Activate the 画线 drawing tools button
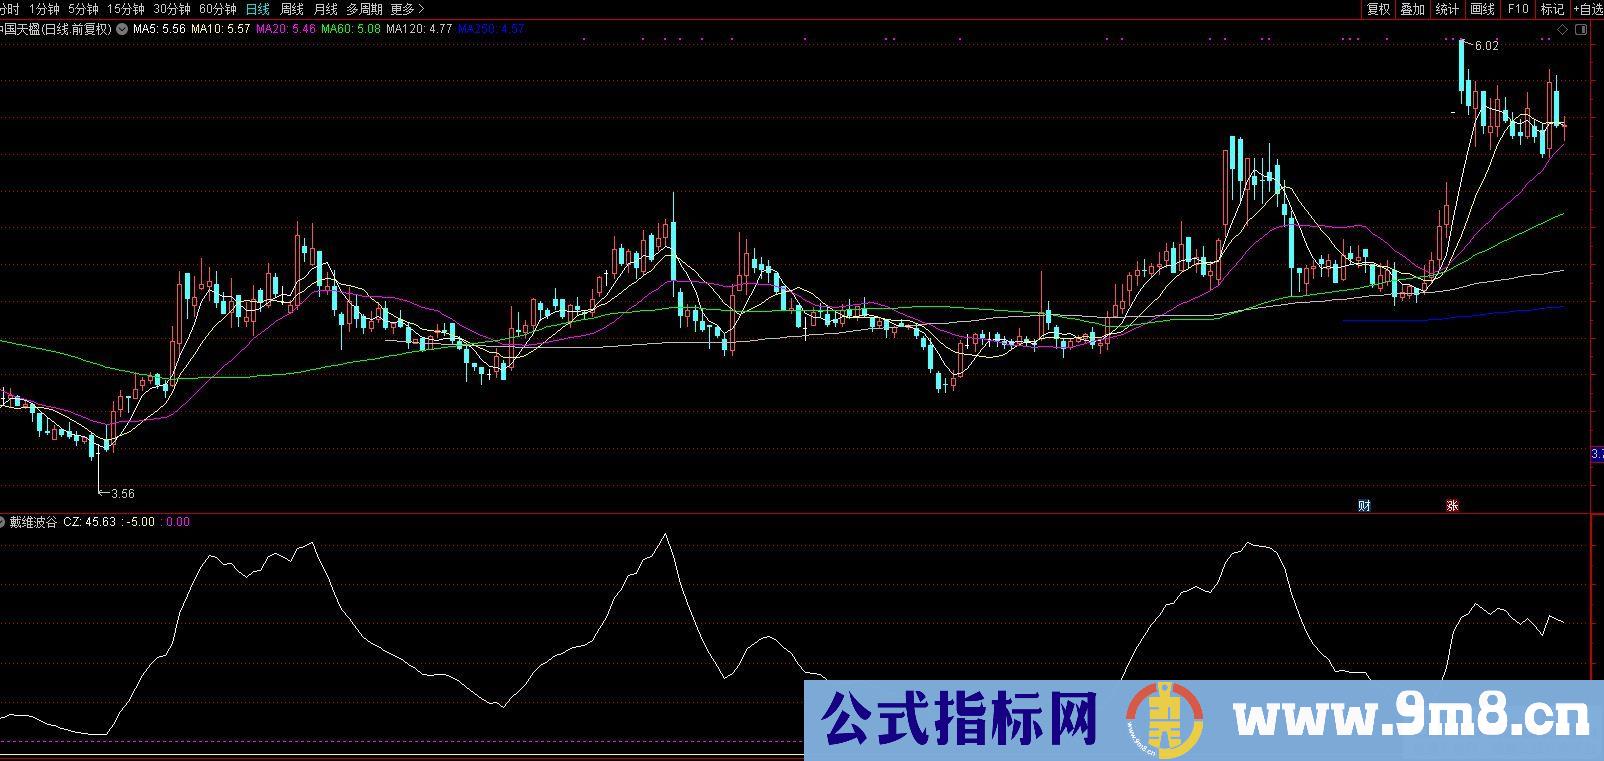 pos(1482,9)
